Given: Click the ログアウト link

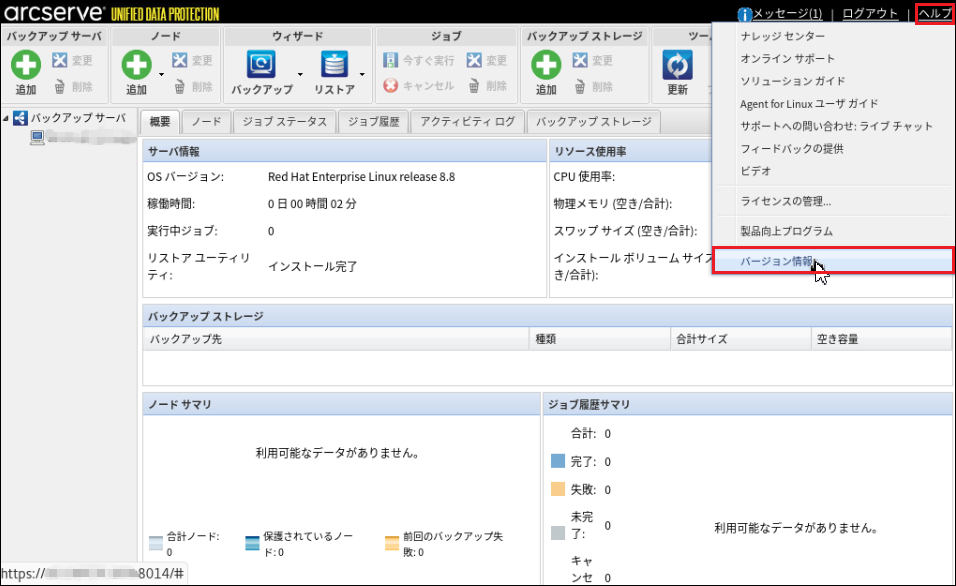Looking at the screenshot, I should pos(870,14).
